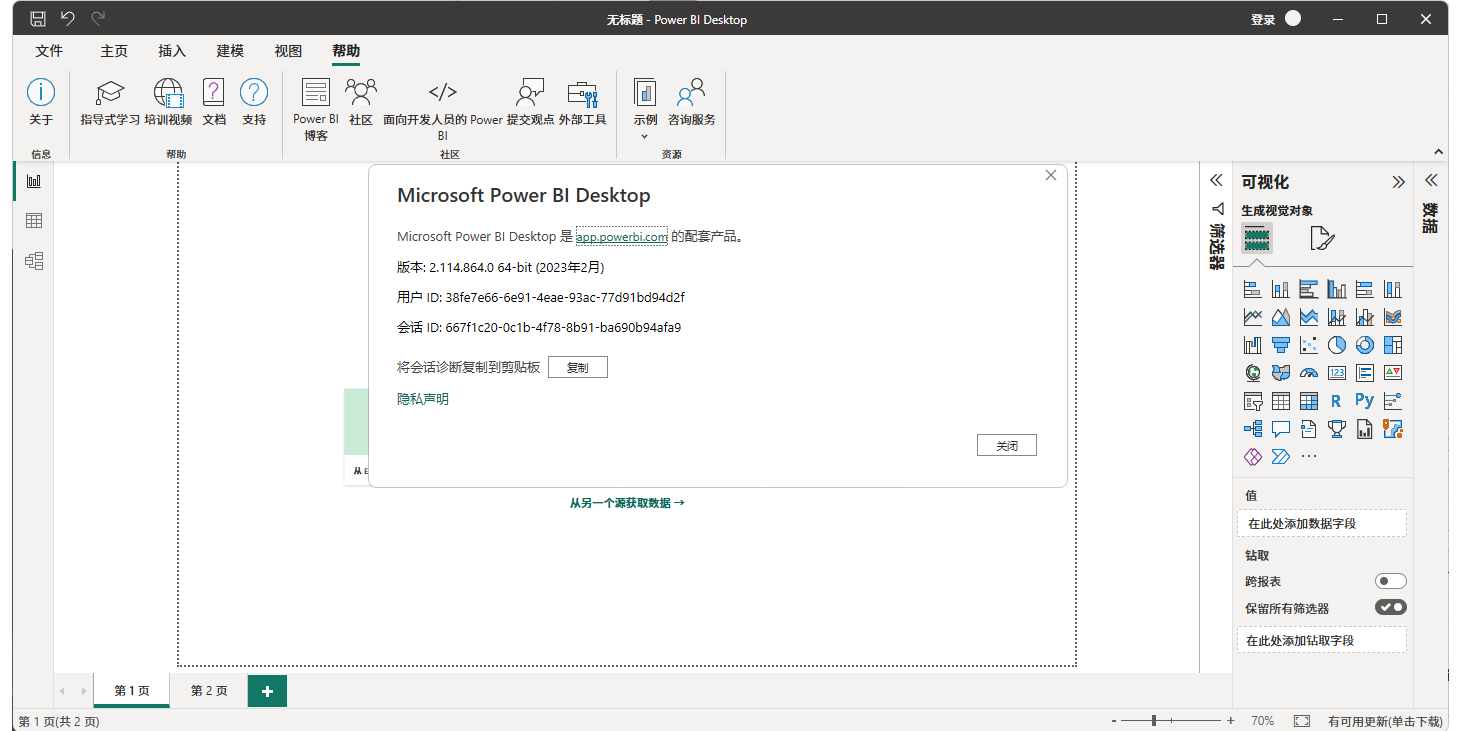This screenshot has height=731, width=1462.
Task: Toggle the 跨报表 cross-report switch
Action: pyautogui.click(x=1390, y=581)
